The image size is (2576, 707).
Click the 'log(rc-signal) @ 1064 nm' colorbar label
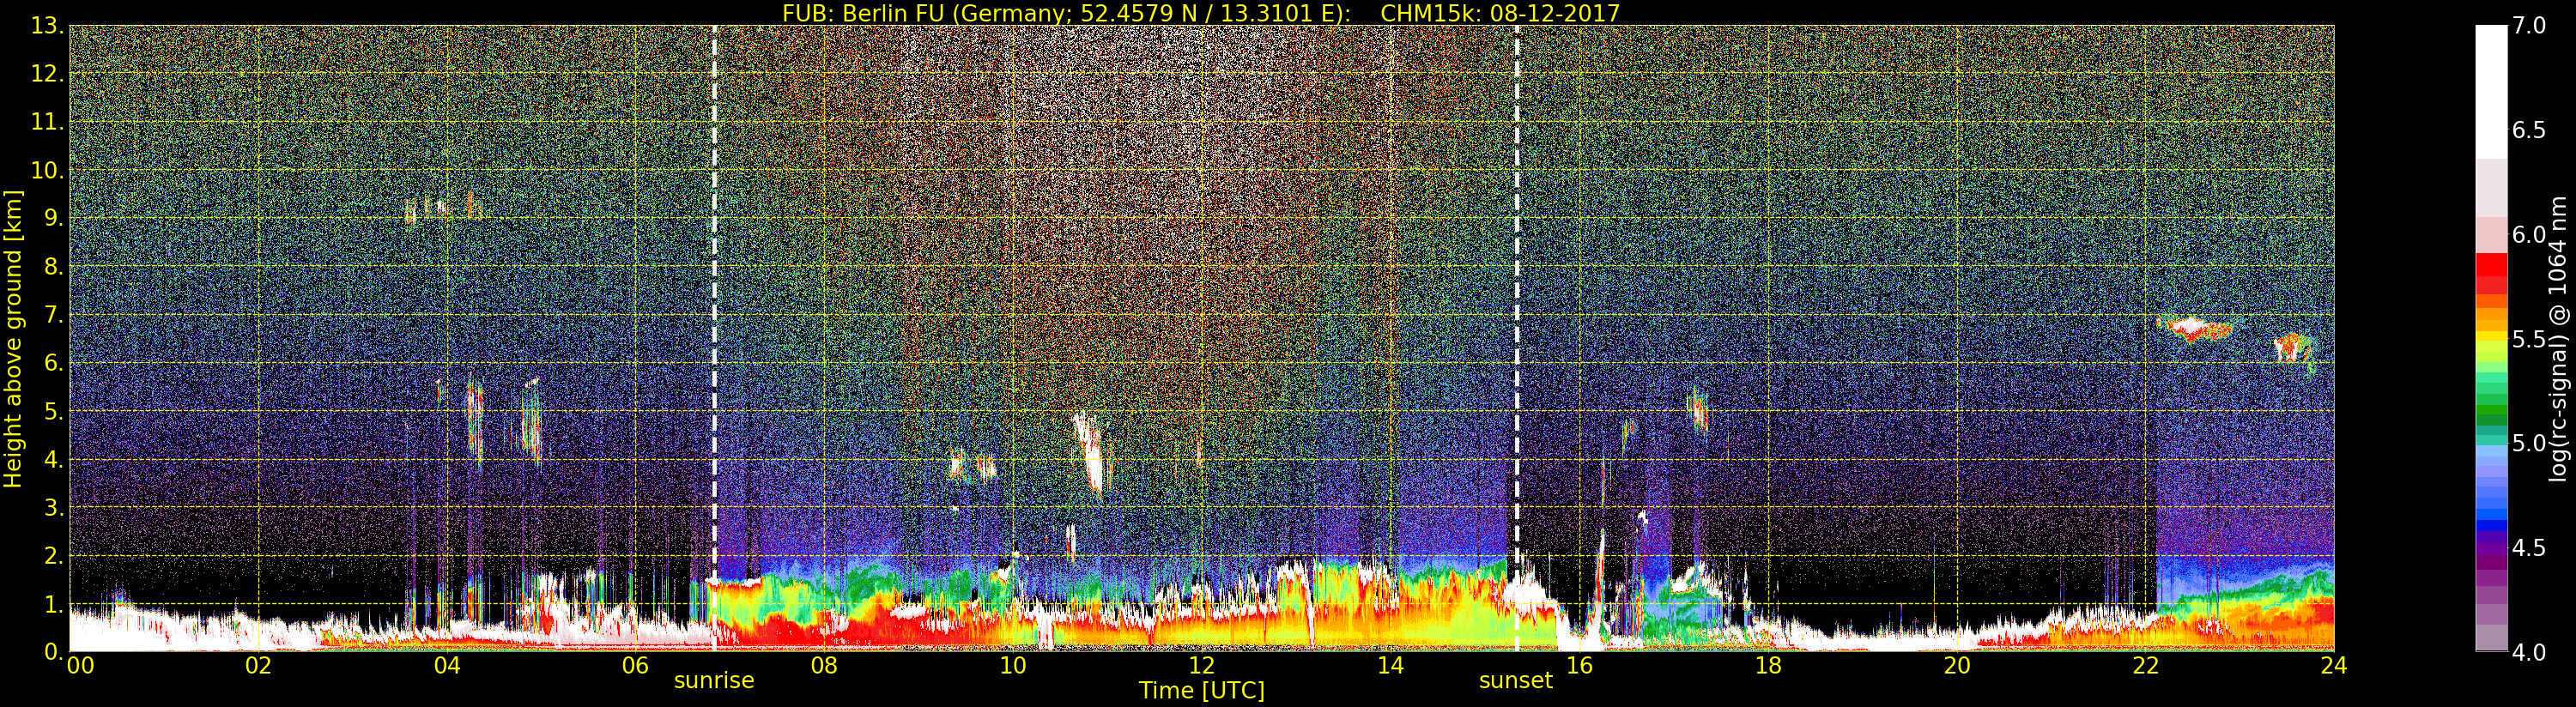pyautogui.click(x=2557, y=338)
